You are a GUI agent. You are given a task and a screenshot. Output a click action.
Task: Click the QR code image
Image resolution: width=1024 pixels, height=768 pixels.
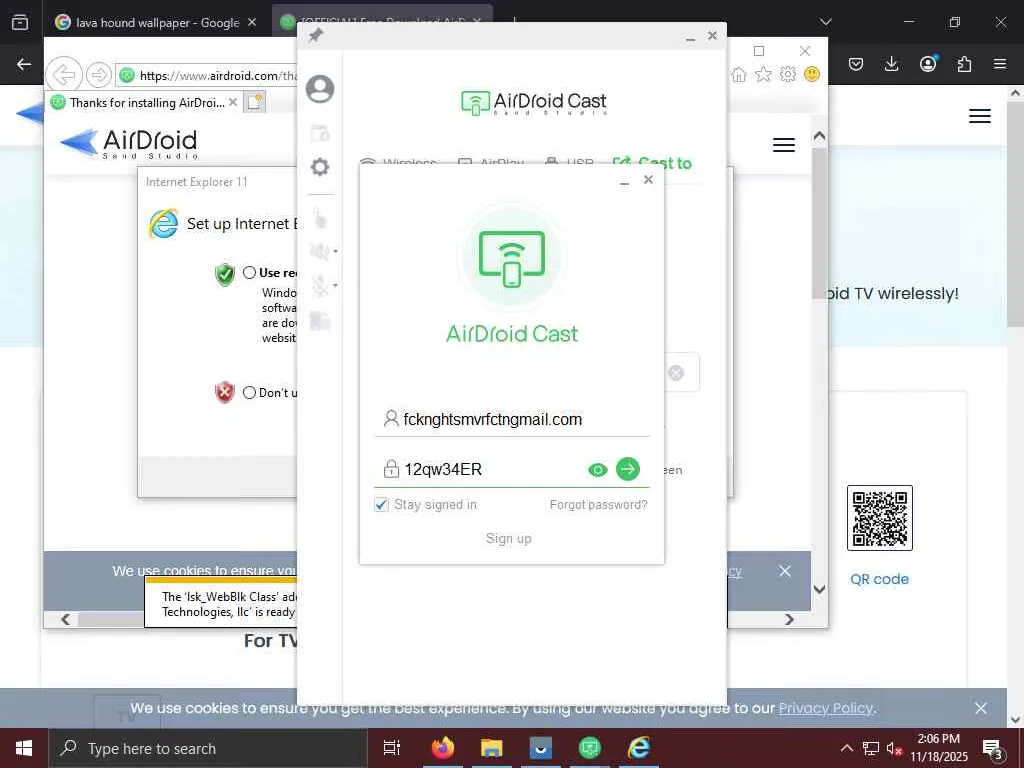[x=880, y=518]
